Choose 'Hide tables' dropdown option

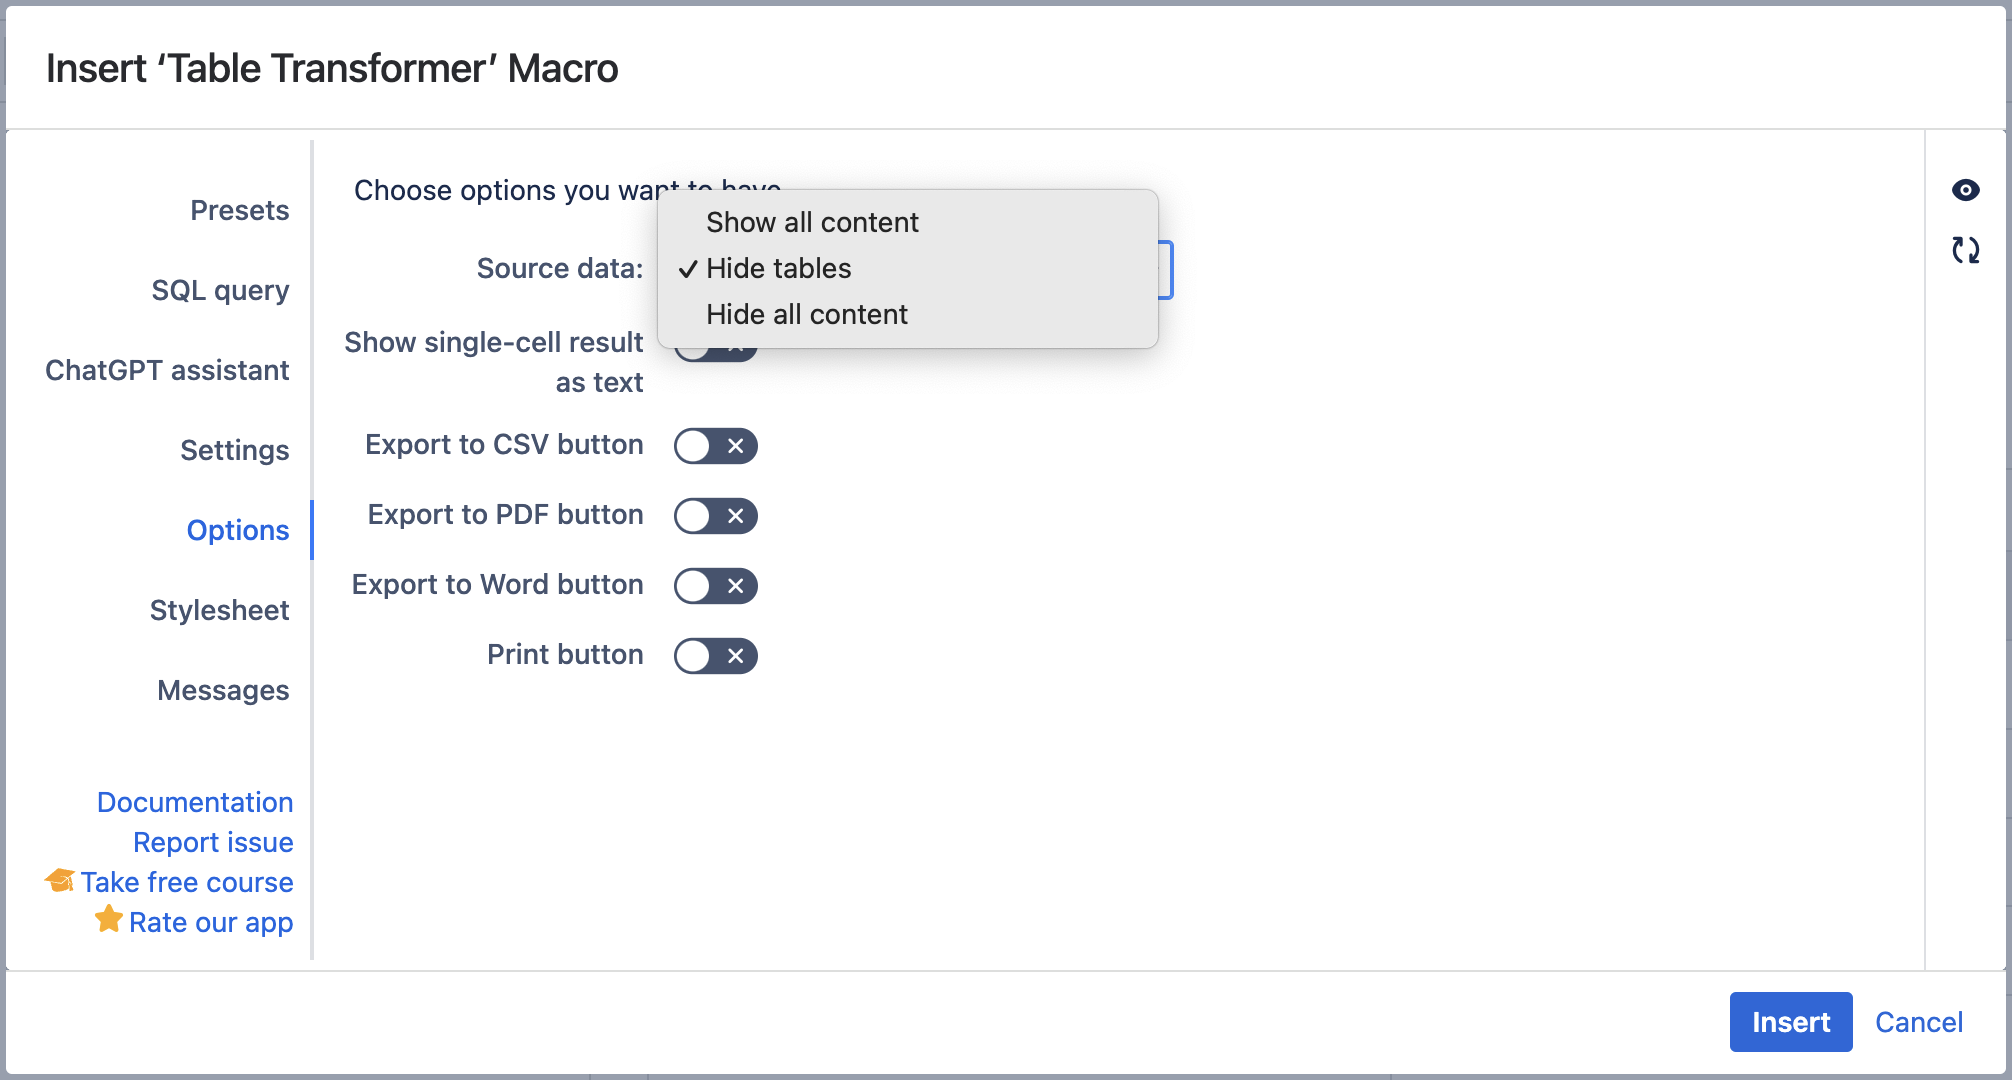(778, 268)
